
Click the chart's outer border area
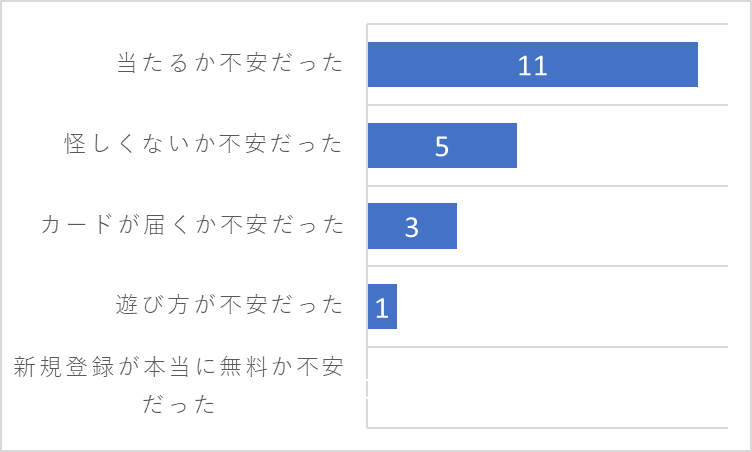tap(376, 2)
